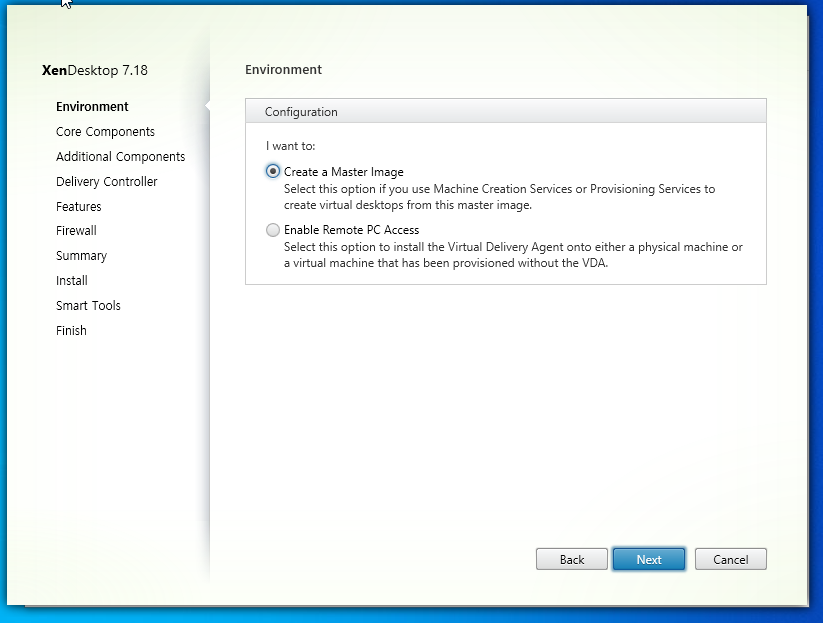
Task: Click the Environment page heading
Action: pos(283,70)
